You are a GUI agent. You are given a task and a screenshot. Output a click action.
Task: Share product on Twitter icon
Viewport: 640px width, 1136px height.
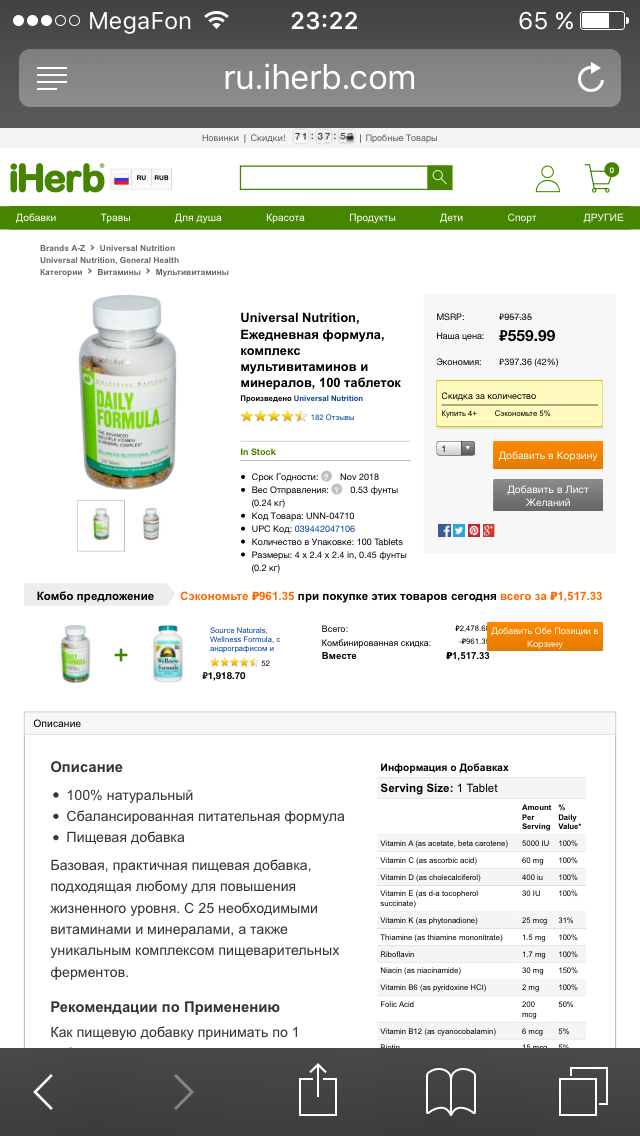(x=459, y=530)
